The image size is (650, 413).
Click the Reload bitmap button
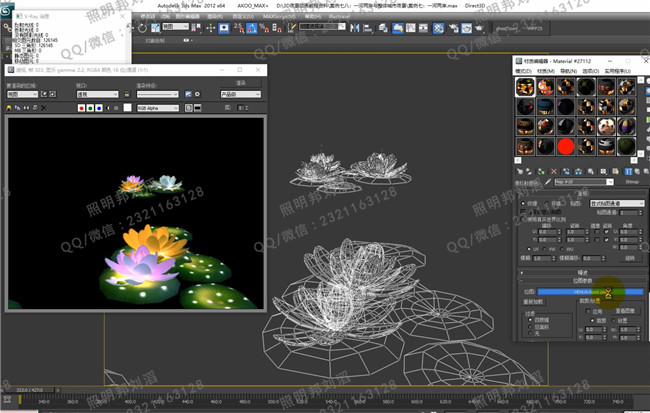pos(533,302)
